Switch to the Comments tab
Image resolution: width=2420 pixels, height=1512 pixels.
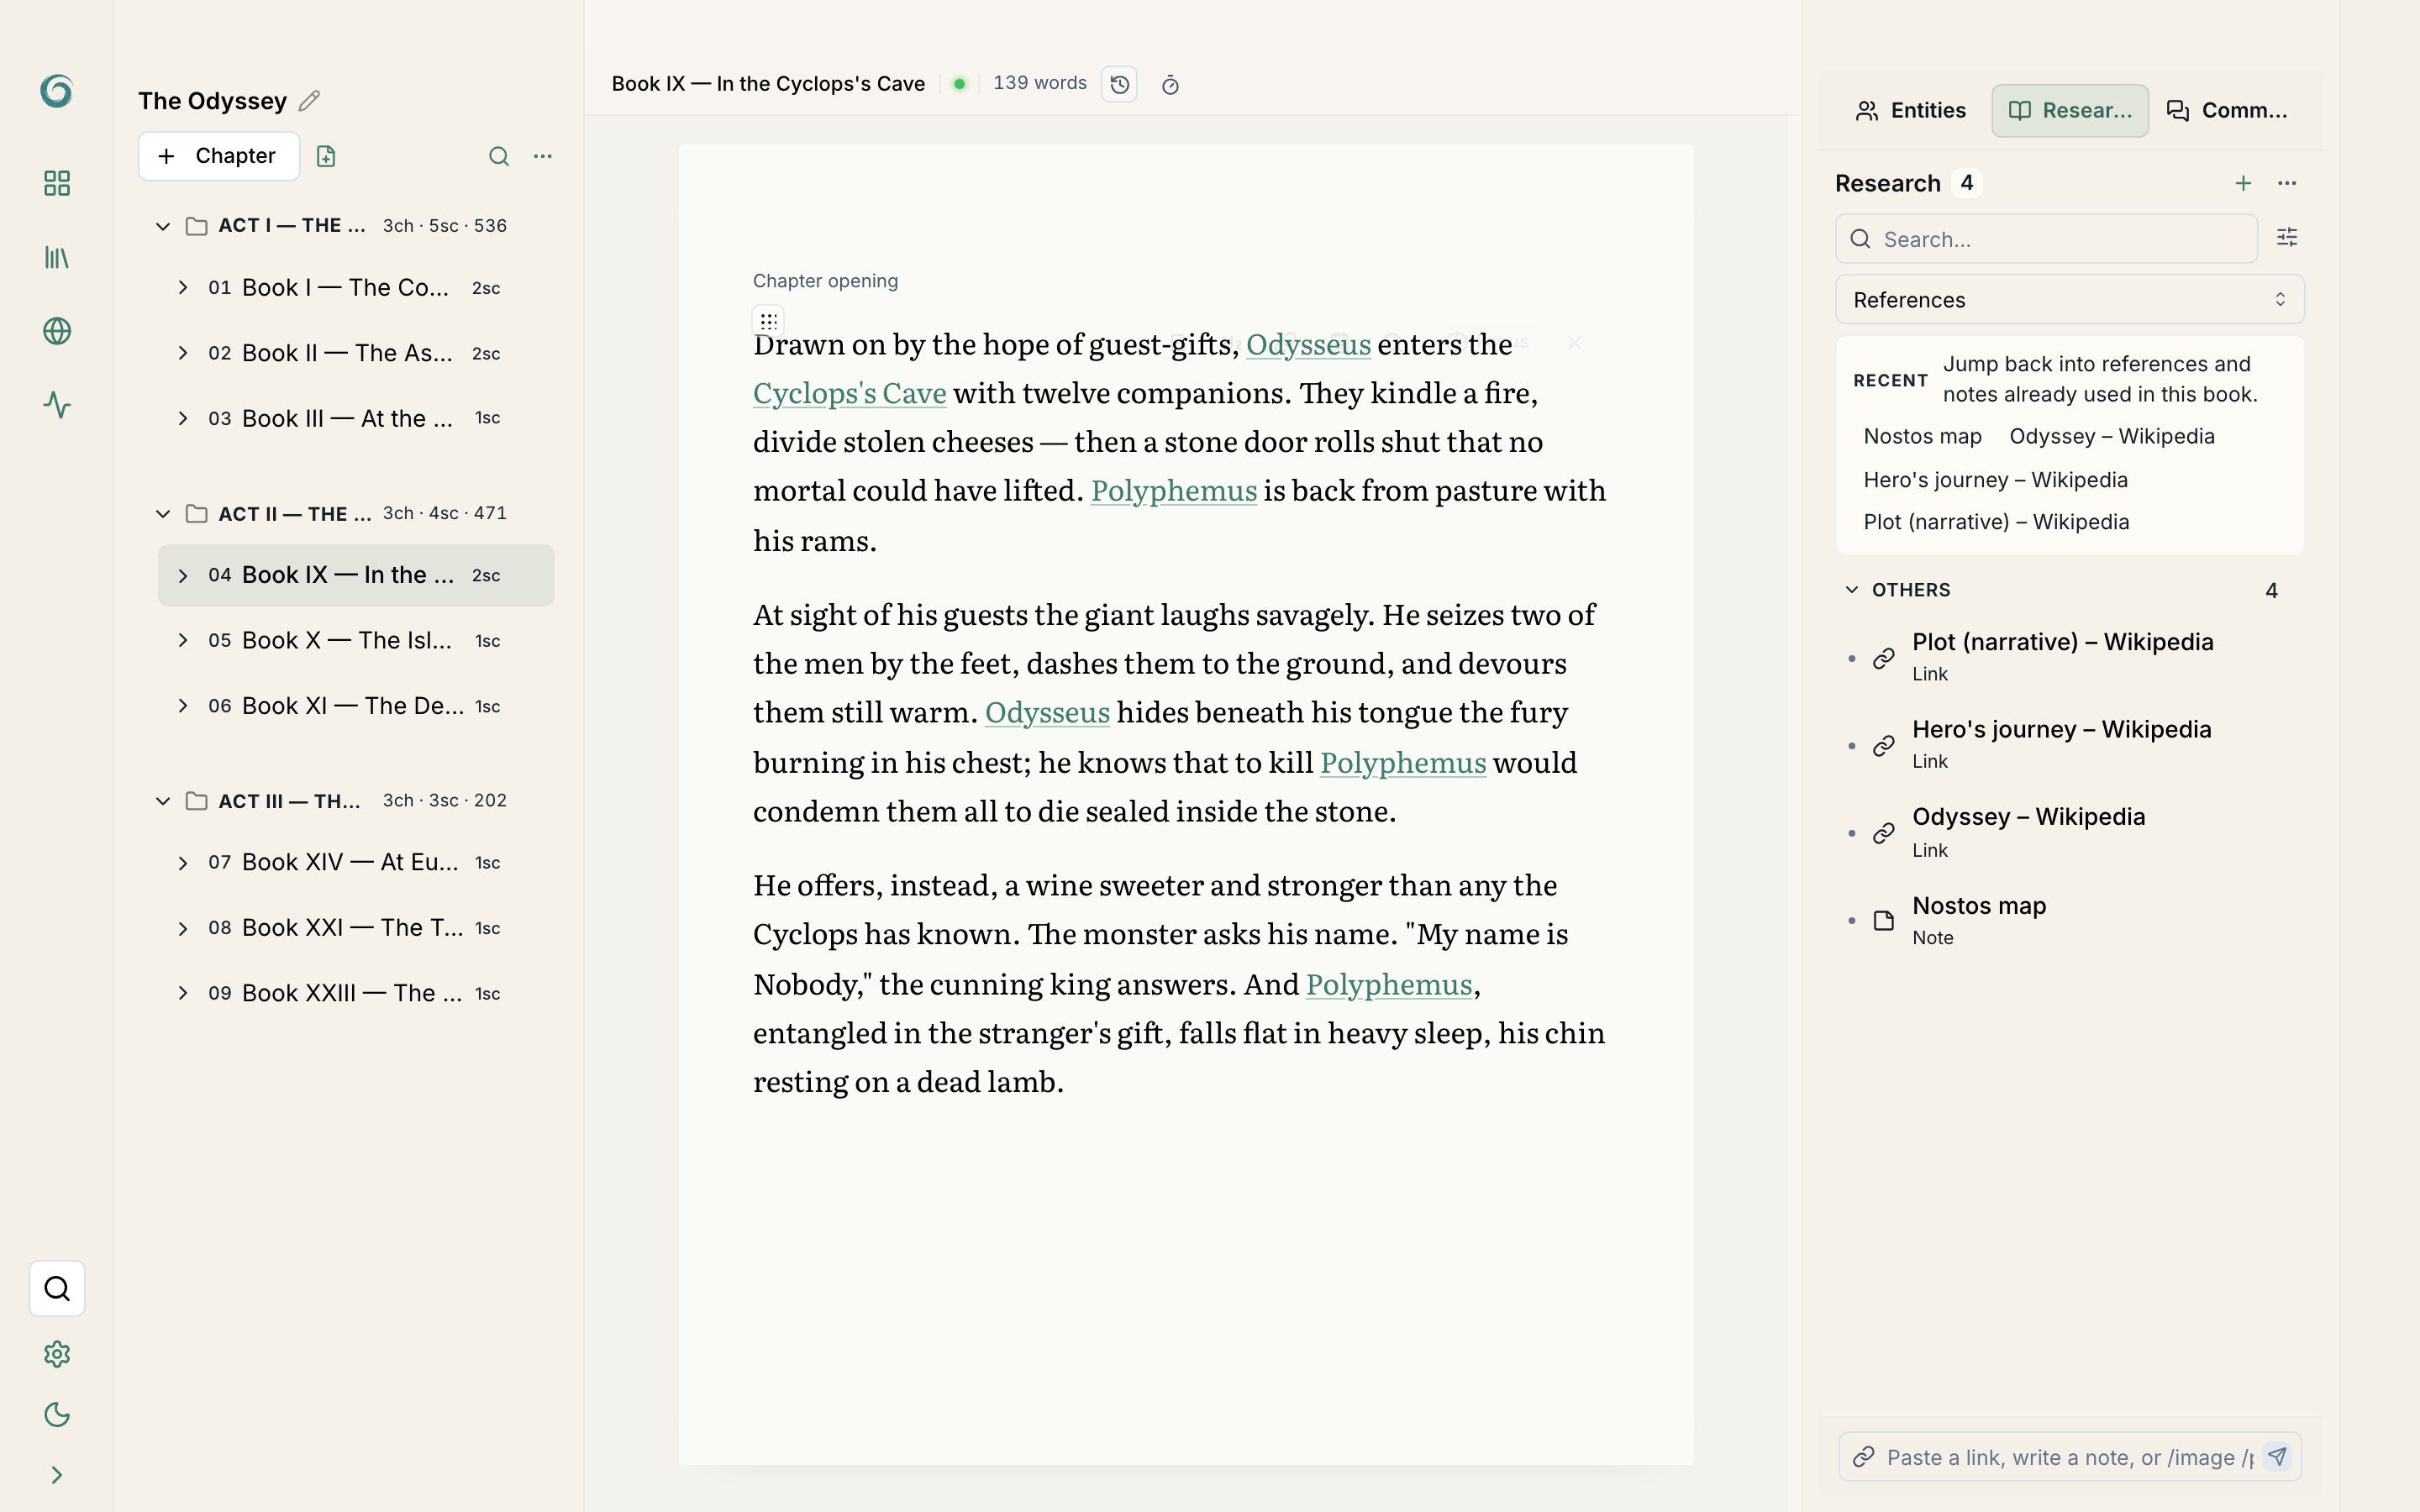pyautogui.click(x=2227, y=111)
